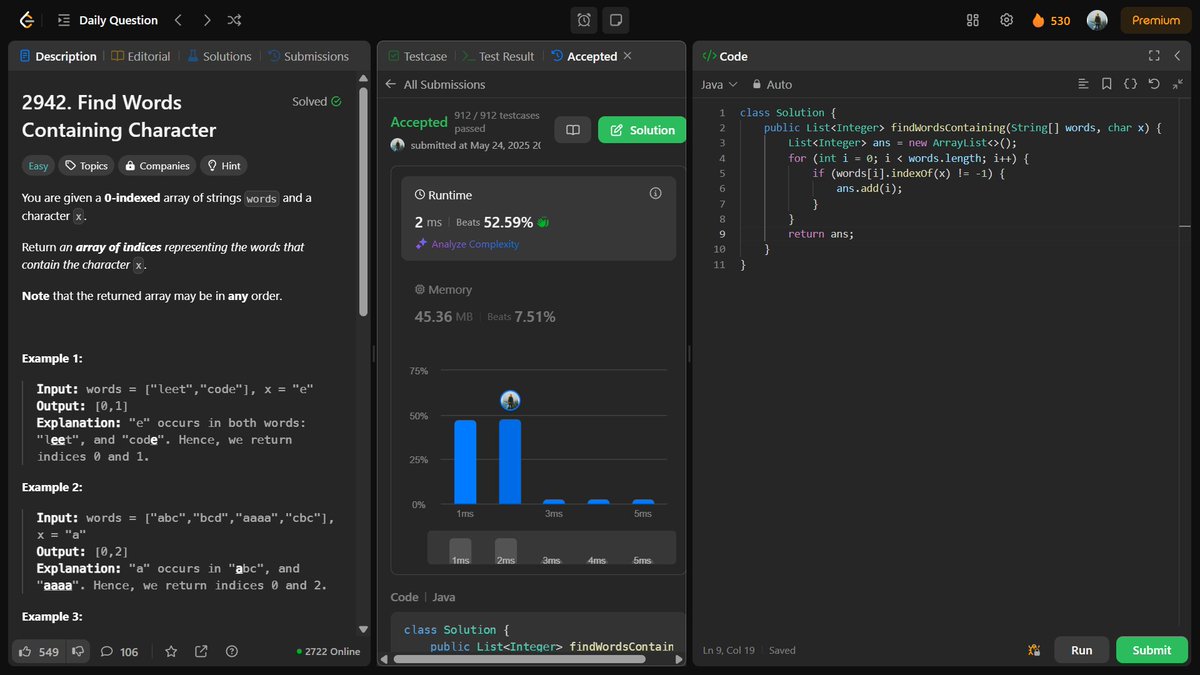Viewport: 1200px width, 675px height.
Task: Reveal the Hint tag
Action: (223, 166)
